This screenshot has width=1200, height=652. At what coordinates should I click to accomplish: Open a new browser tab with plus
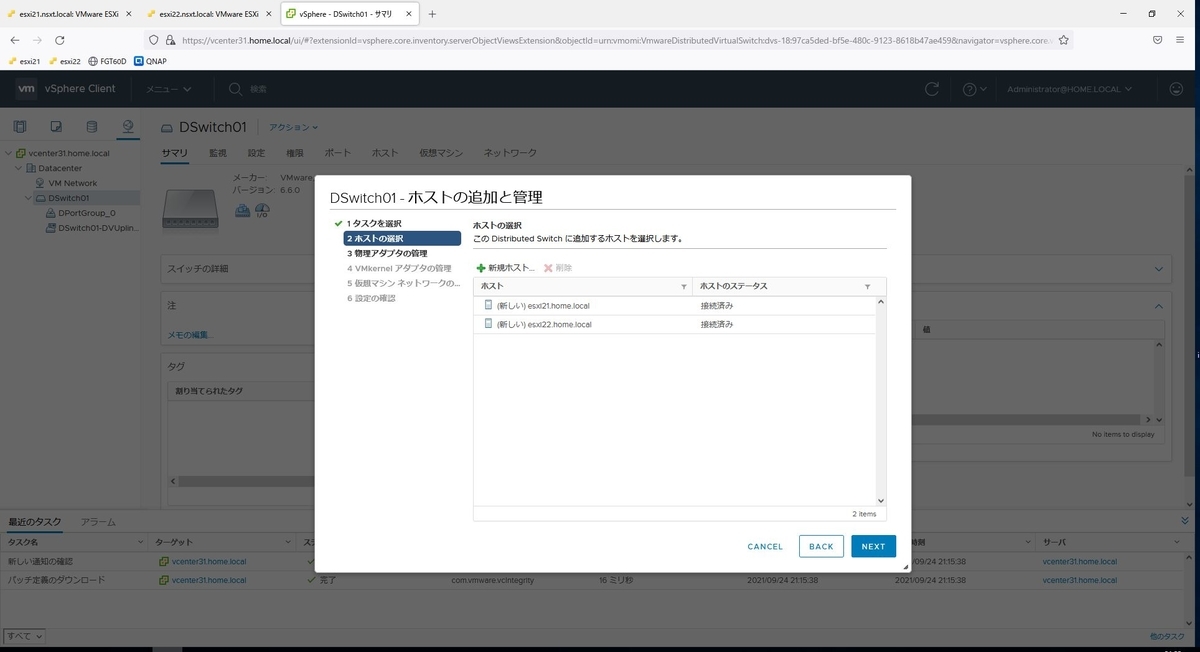click(x=432, y=14)
